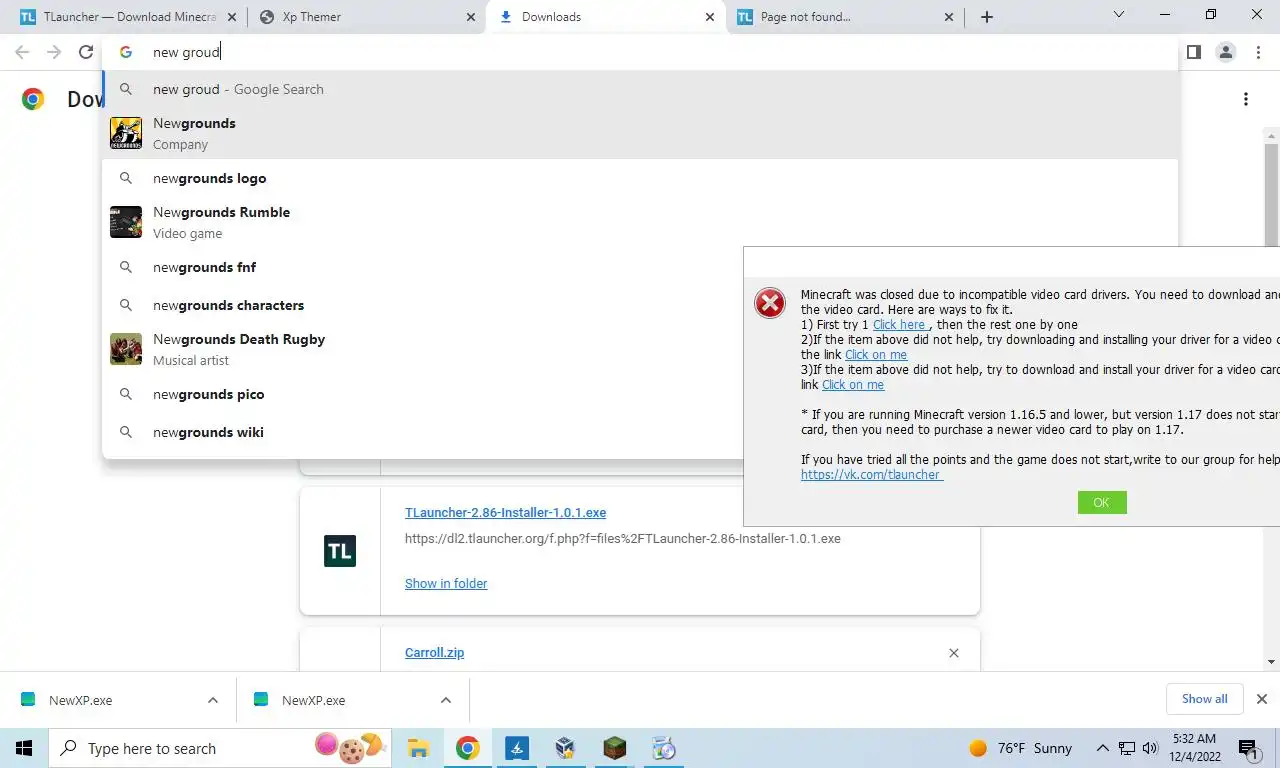This screenshot has width=1280, height=768.
Task: Click Newgrounds Death Rugby artist thumbnail
Action: pos(126,349)
